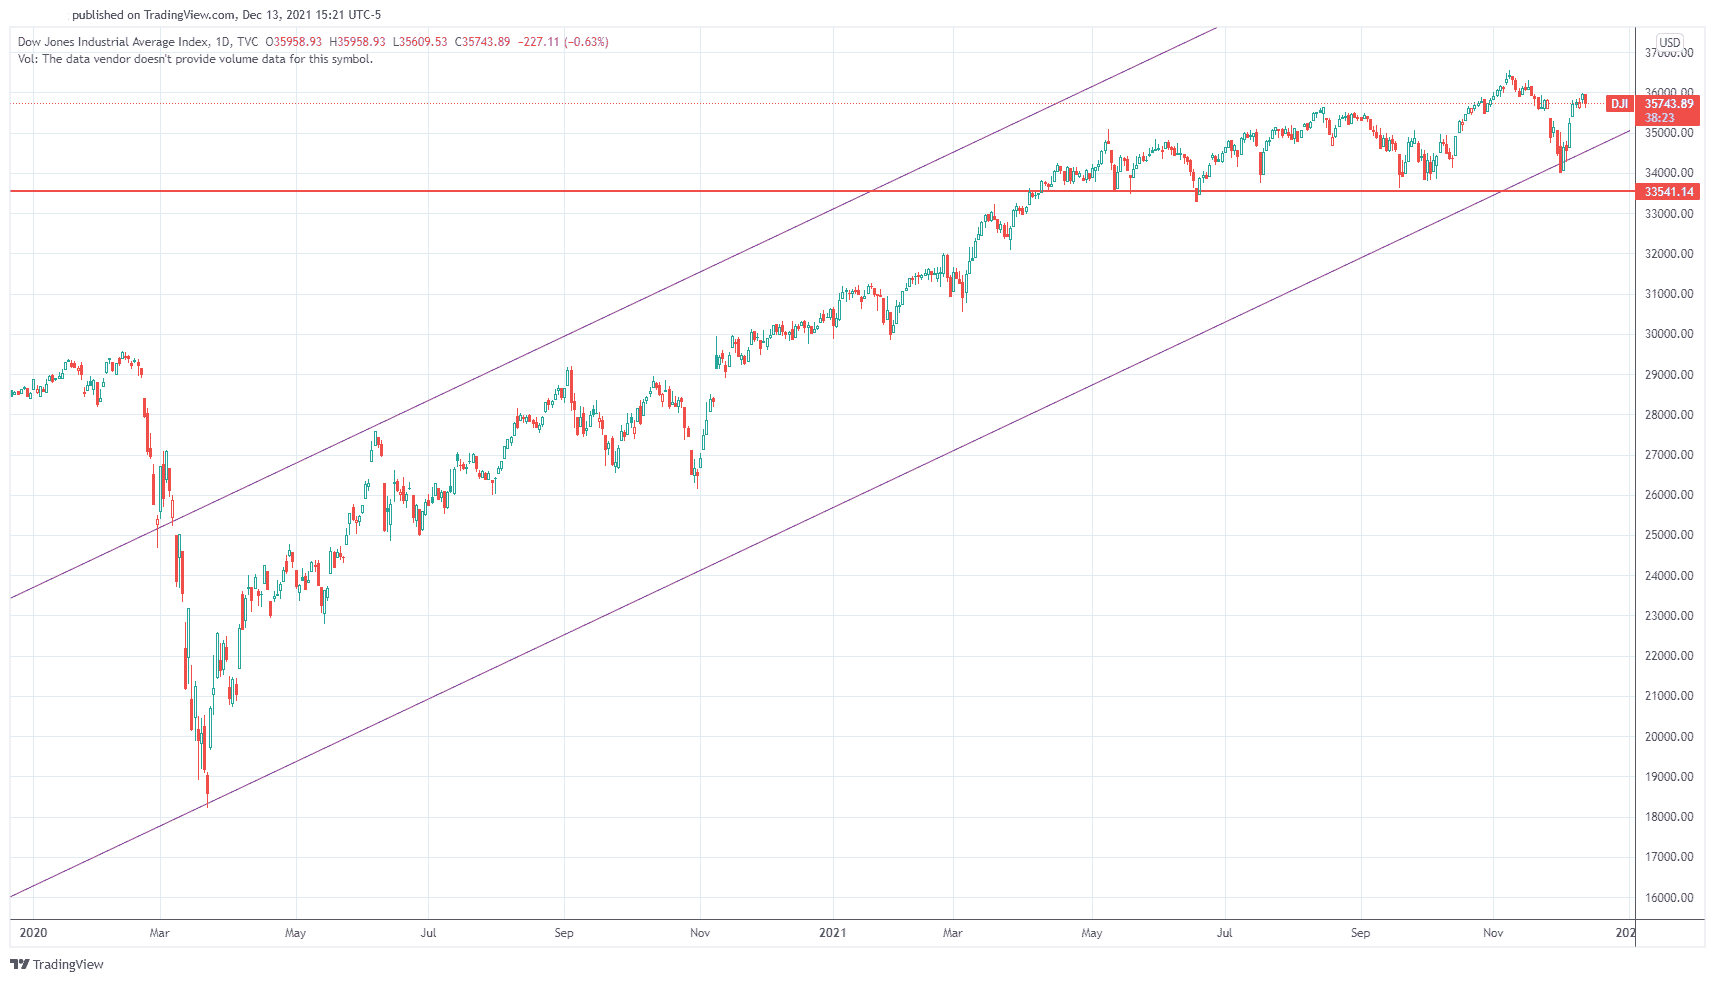The image size is (1715, 982).
Task: Click the countdown timer 38:23 label
Action: pos(1659,118)
